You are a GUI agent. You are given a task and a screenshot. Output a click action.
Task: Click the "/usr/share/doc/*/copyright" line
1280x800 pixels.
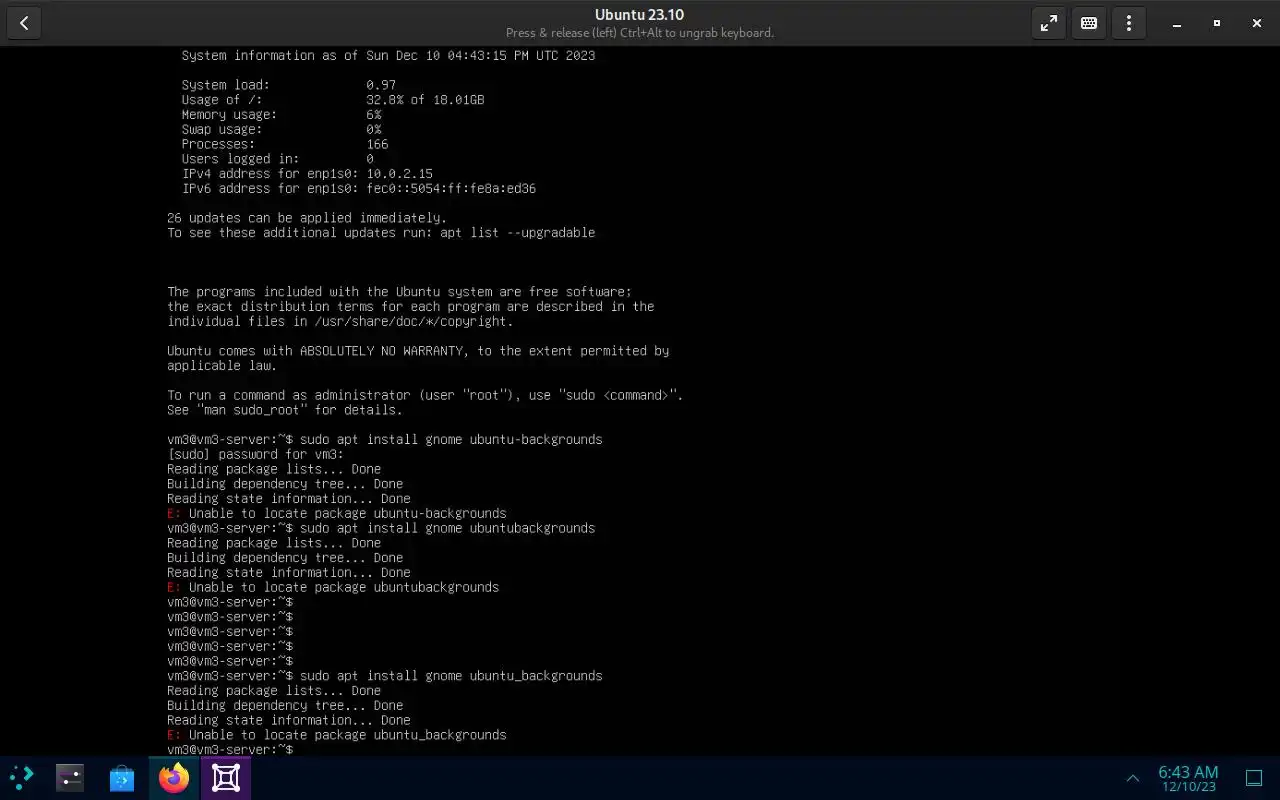340,322
